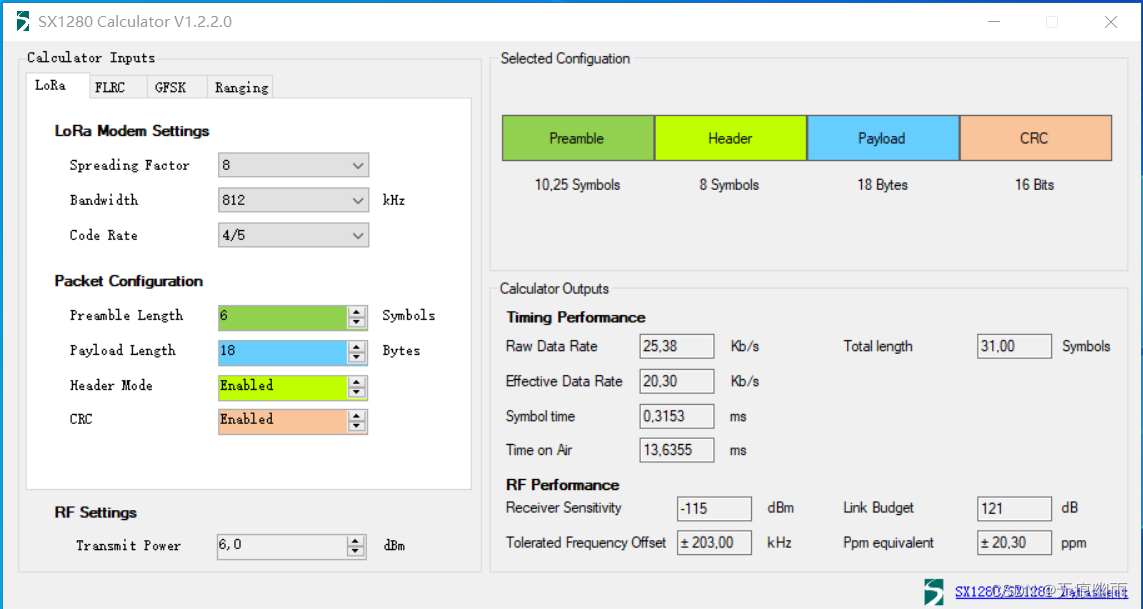Click the Preamble Length field with value 6
This screenshot has height=609, width=1143.
click(283, 317)
